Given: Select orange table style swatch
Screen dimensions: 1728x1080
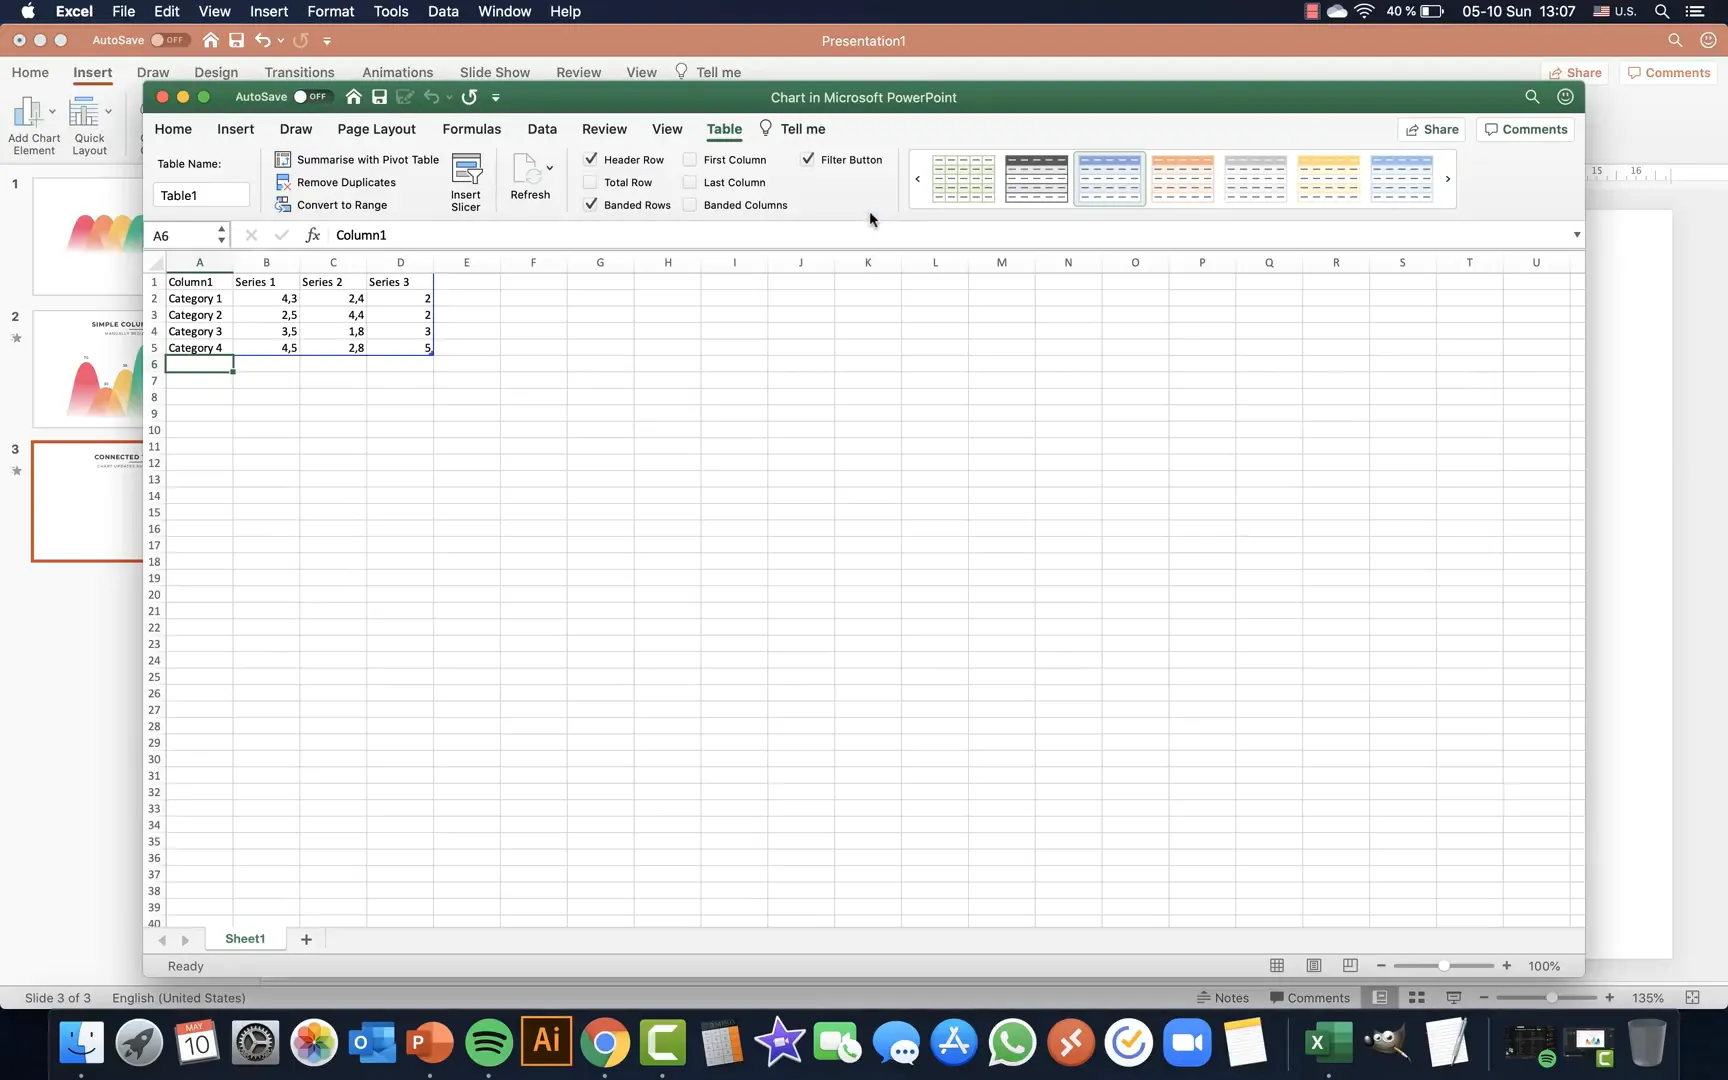Looking at the screenshot, I should point(1182,179).
